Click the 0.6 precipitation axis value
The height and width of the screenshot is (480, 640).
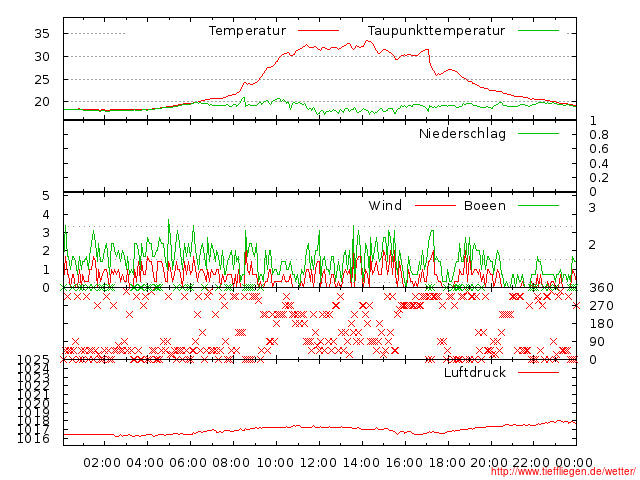(599, 149)
